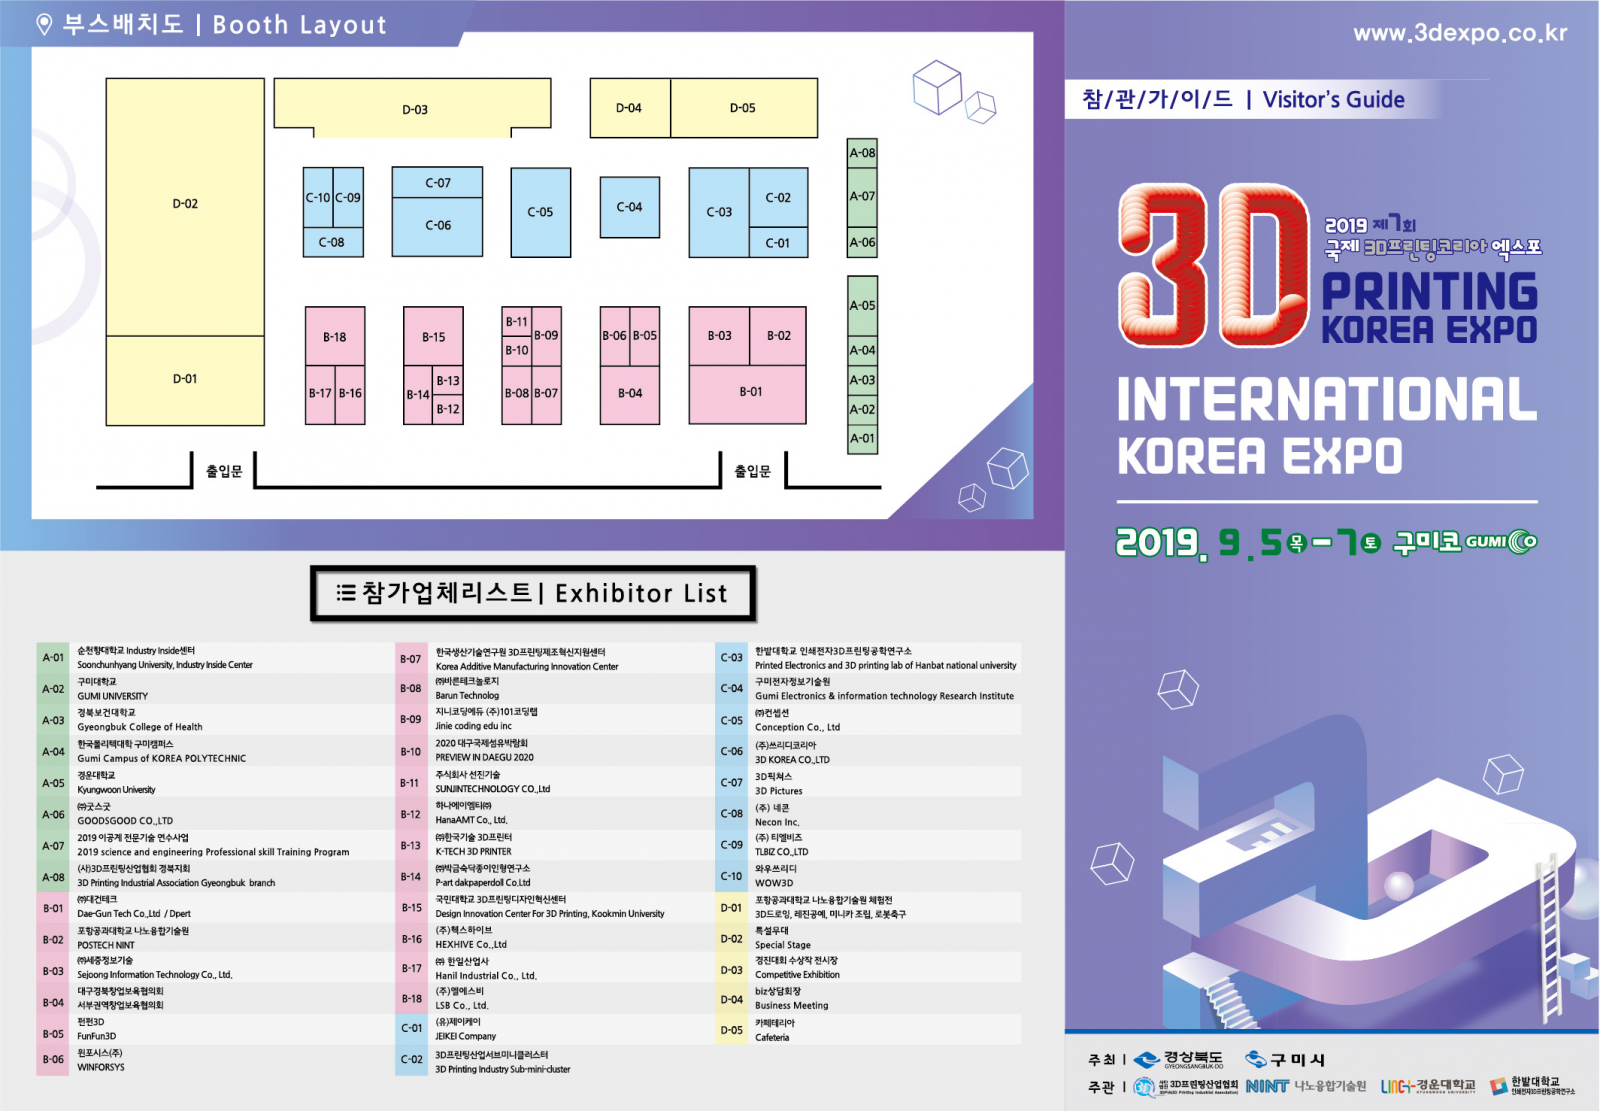Click '3D Printing Industry Sub-mini-cluster' entry
This screenshot has width=1600, height=1111.
pos(503,1070)
